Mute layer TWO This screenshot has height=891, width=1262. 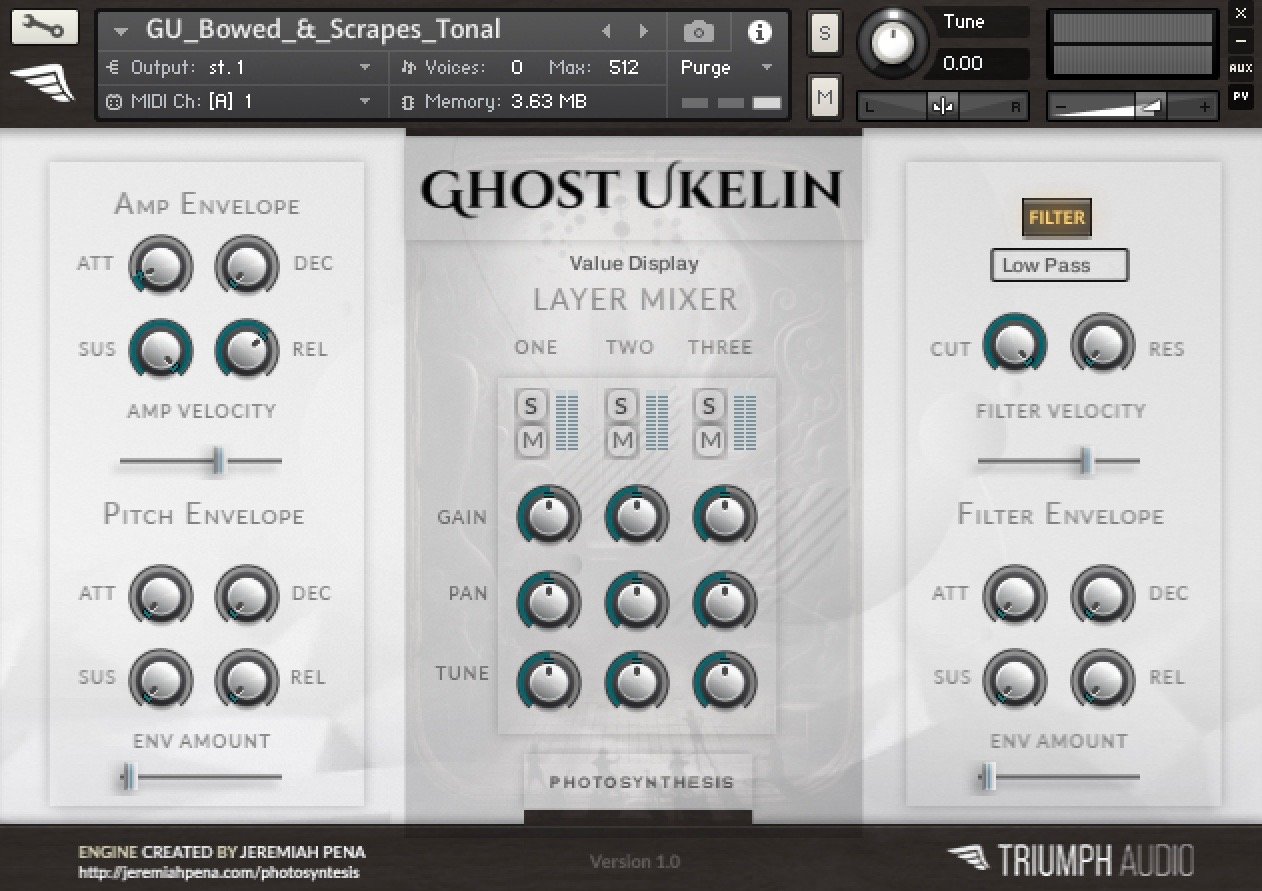click(621, 439)
